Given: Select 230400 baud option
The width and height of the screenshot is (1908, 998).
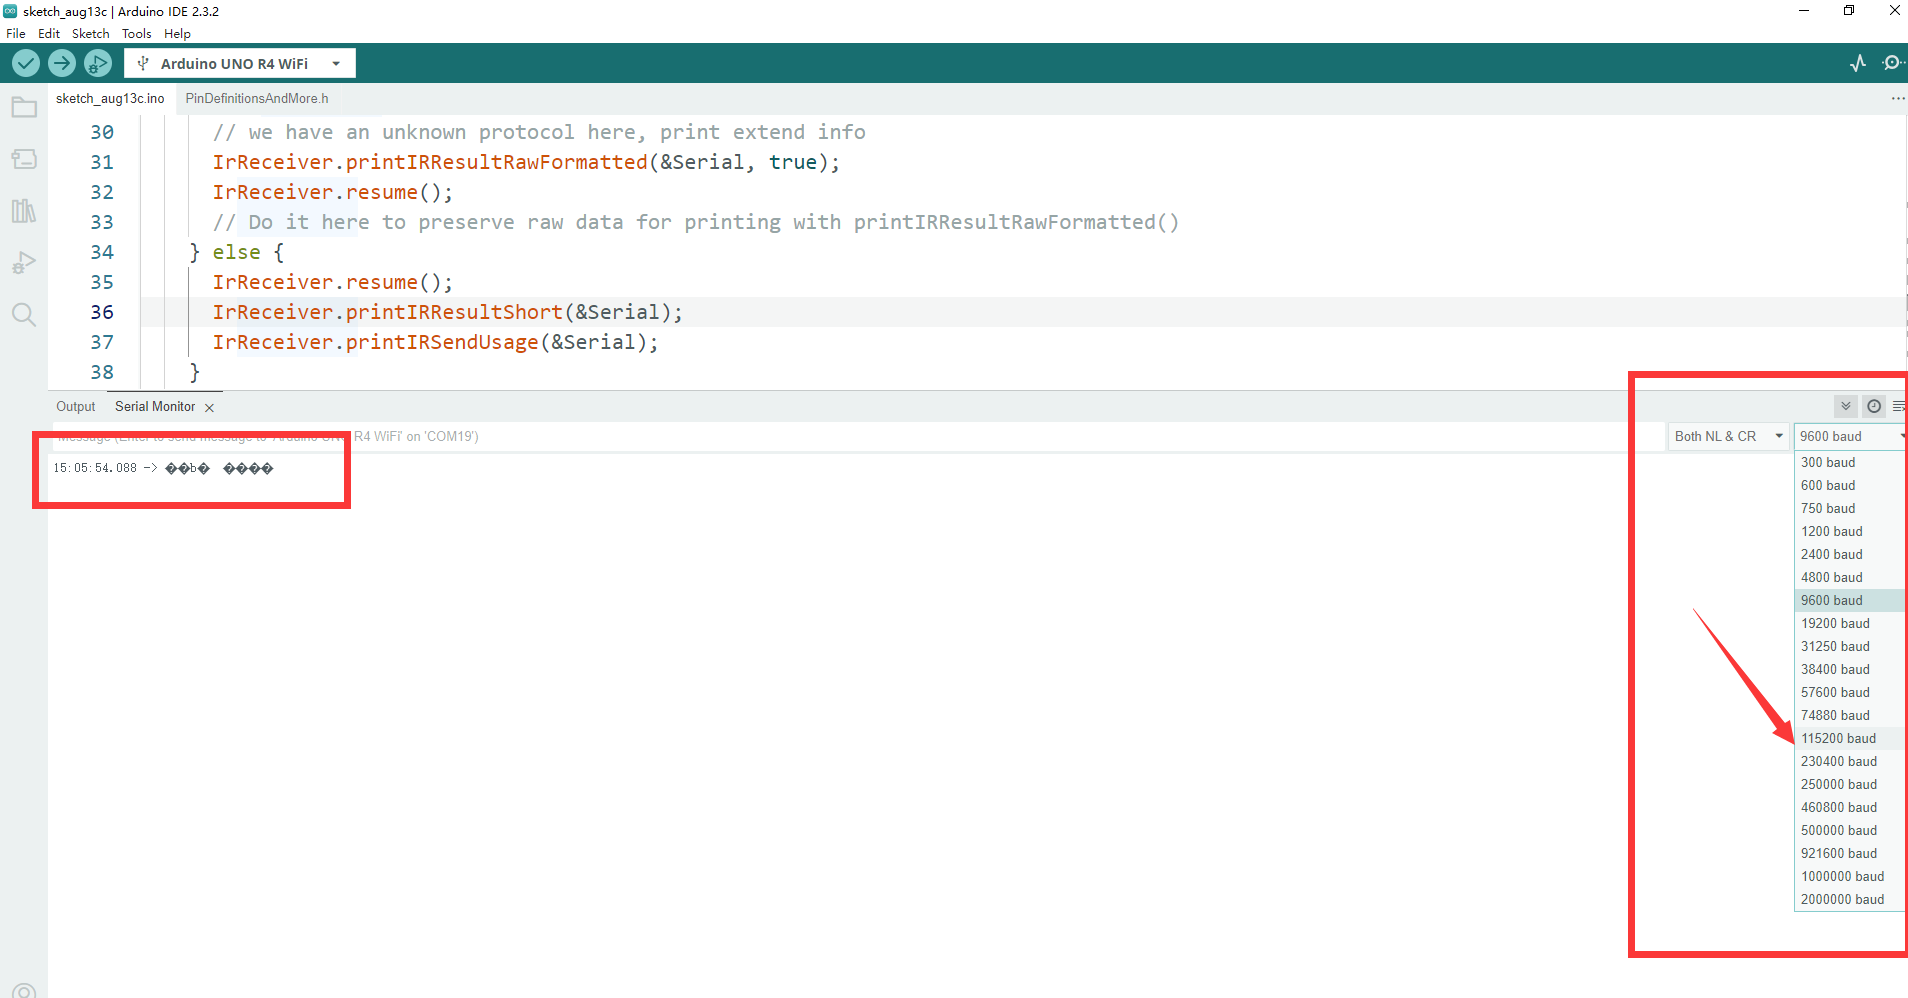Looking at the screenshot, I should 1849,761.
